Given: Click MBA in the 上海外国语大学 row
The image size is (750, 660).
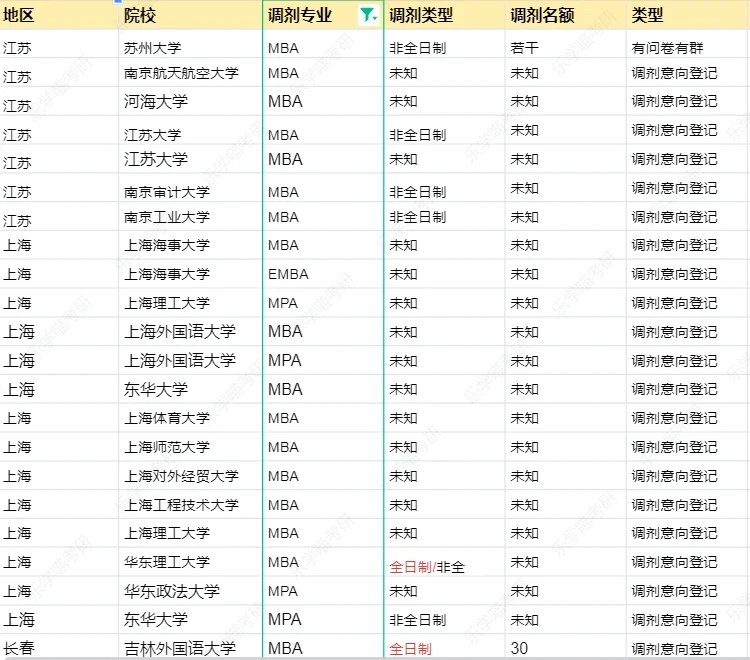Looking at the screenshot, I should pos(285,331).
